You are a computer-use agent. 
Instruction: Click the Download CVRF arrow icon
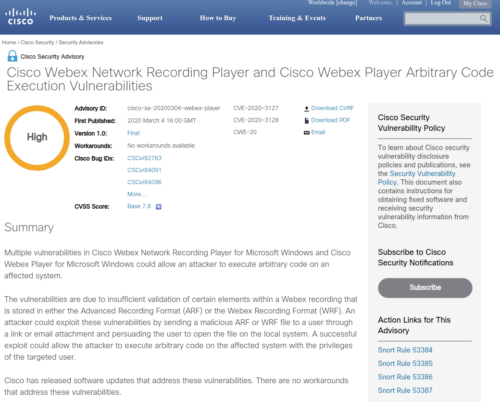pyautogui.click(x=306, y=108)
